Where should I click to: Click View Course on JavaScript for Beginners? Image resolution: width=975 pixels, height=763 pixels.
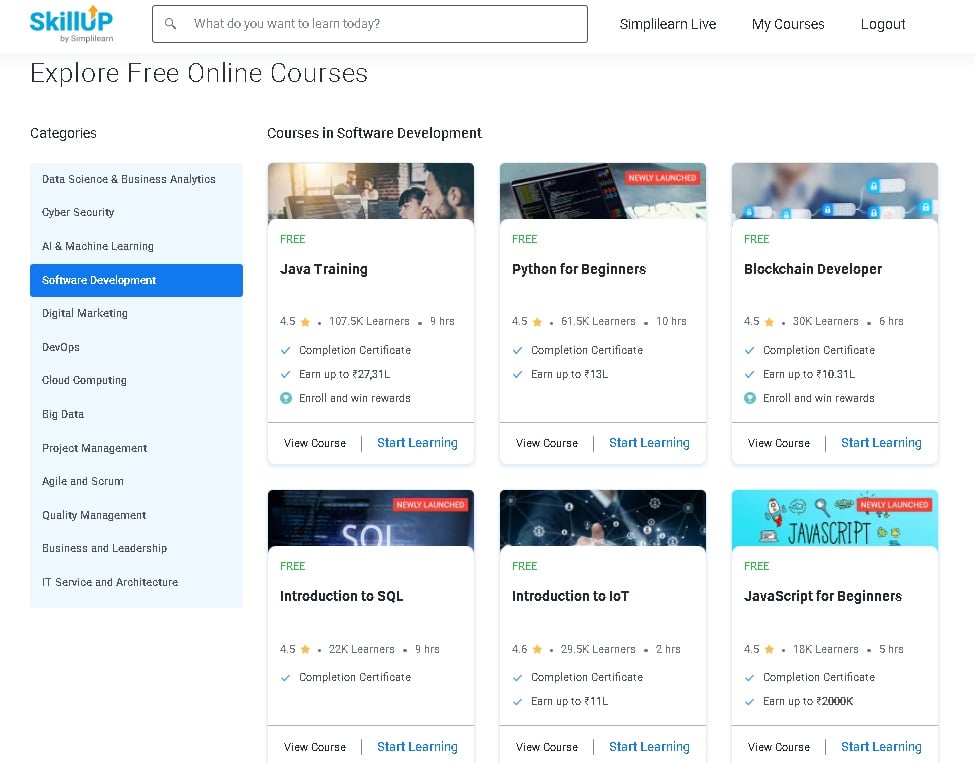point(779,747)
